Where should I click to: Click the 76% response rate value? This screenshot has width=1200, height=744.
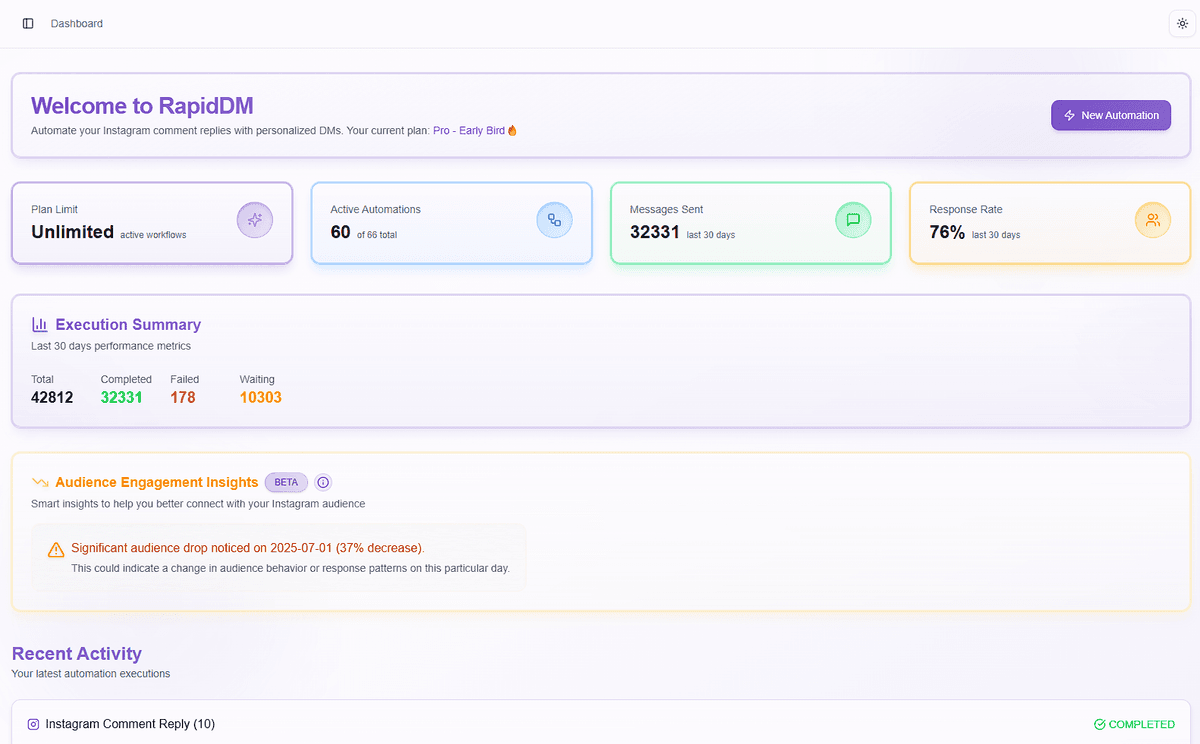click(947, 232)
